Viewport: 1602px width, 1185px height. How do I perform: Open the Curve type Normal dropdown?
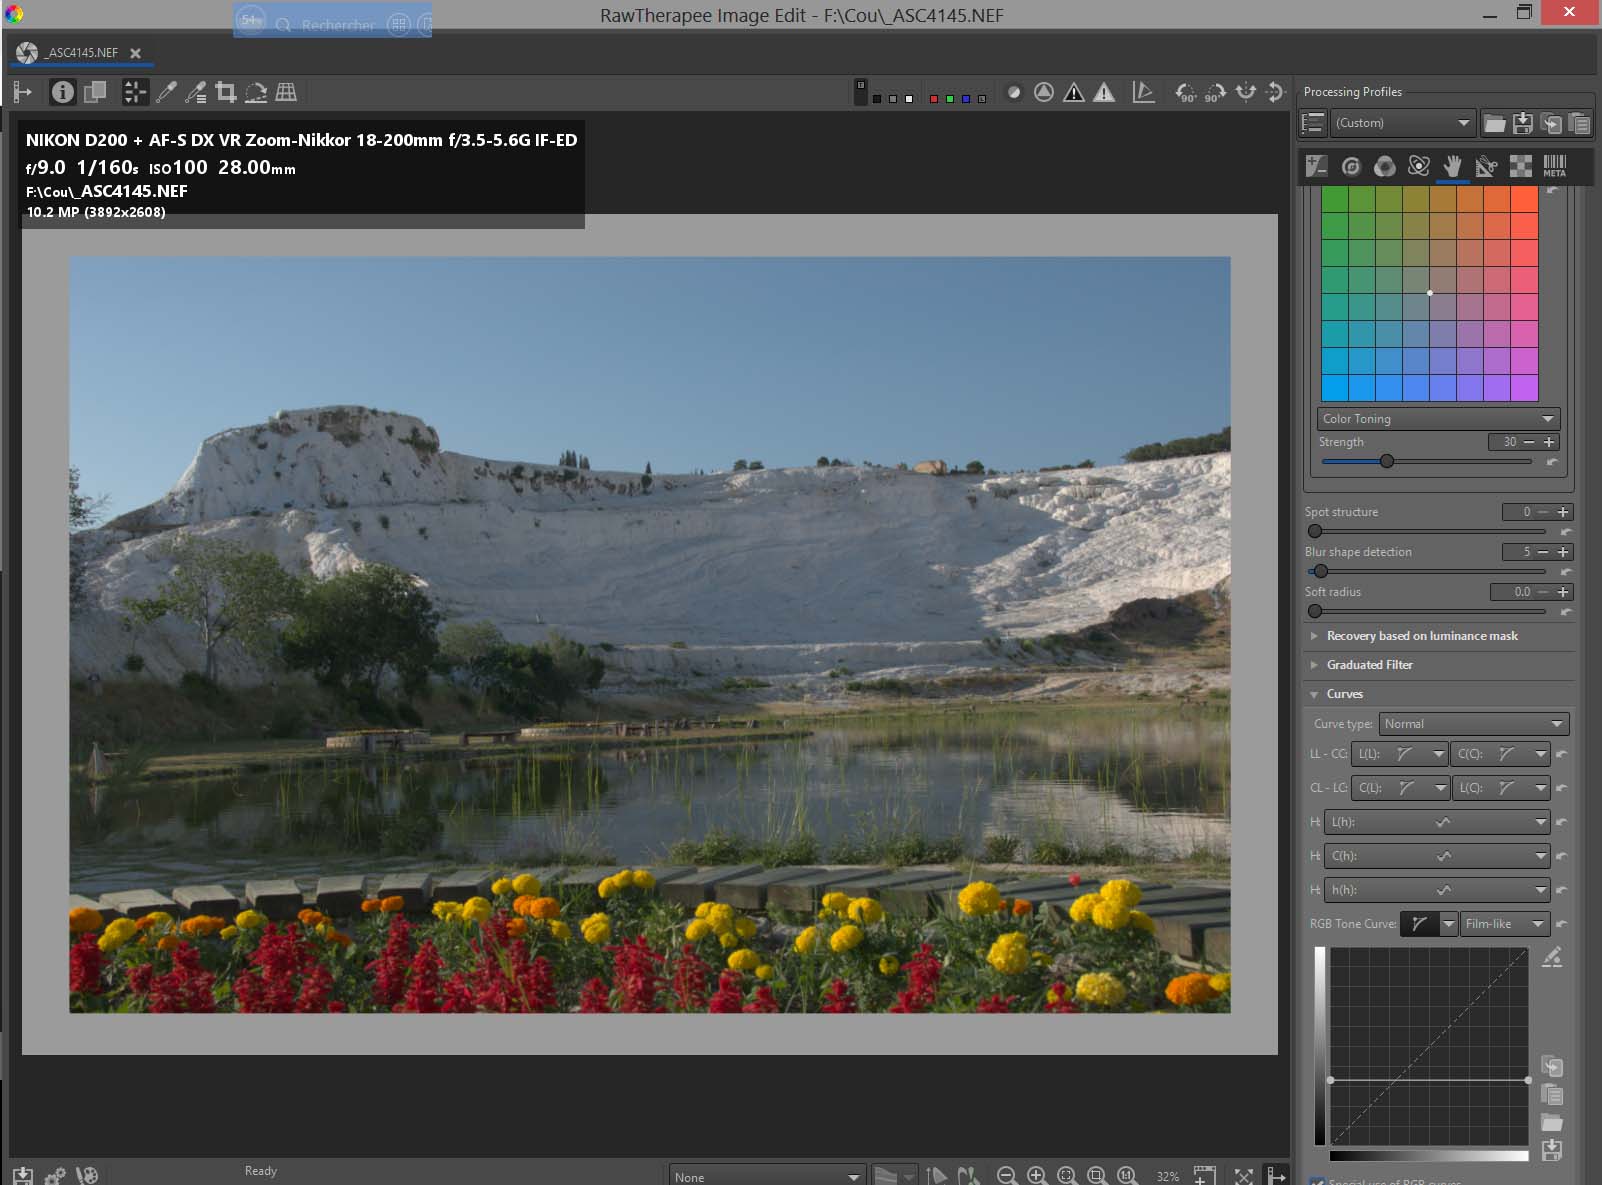tap(1473, 724)
